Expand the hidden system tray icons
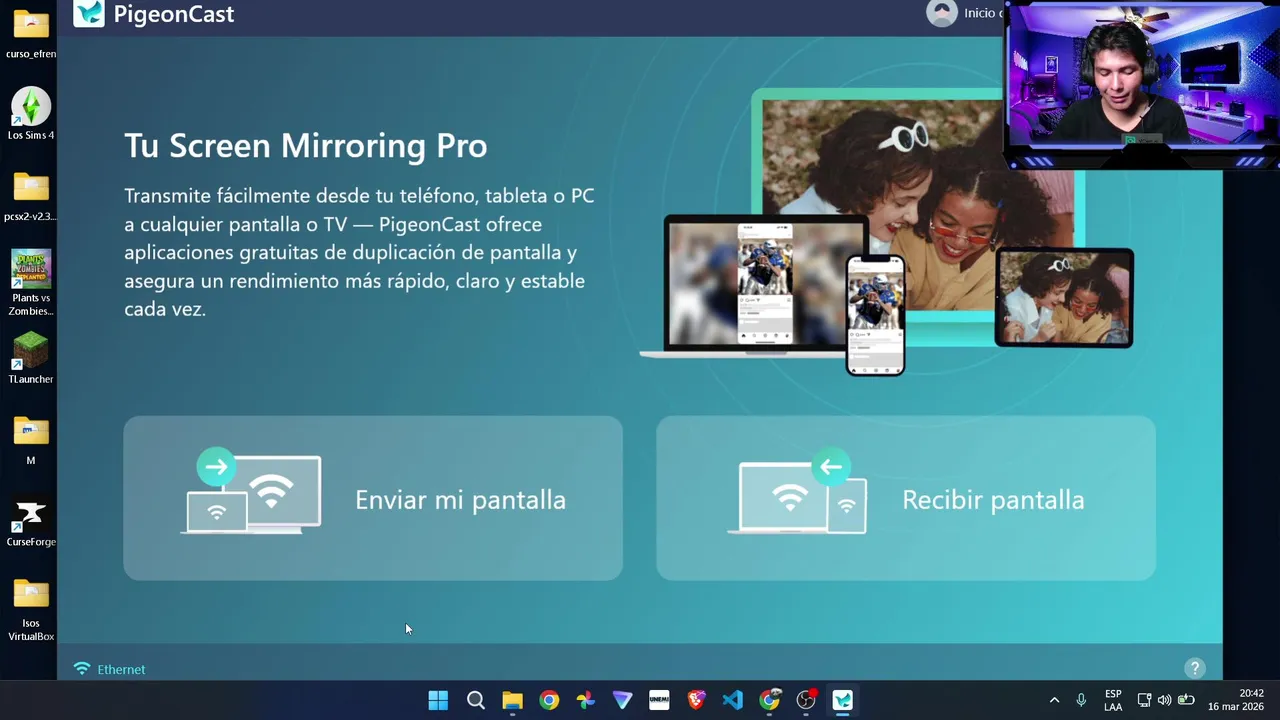The image size is (1280, 720). point(1054,700)
